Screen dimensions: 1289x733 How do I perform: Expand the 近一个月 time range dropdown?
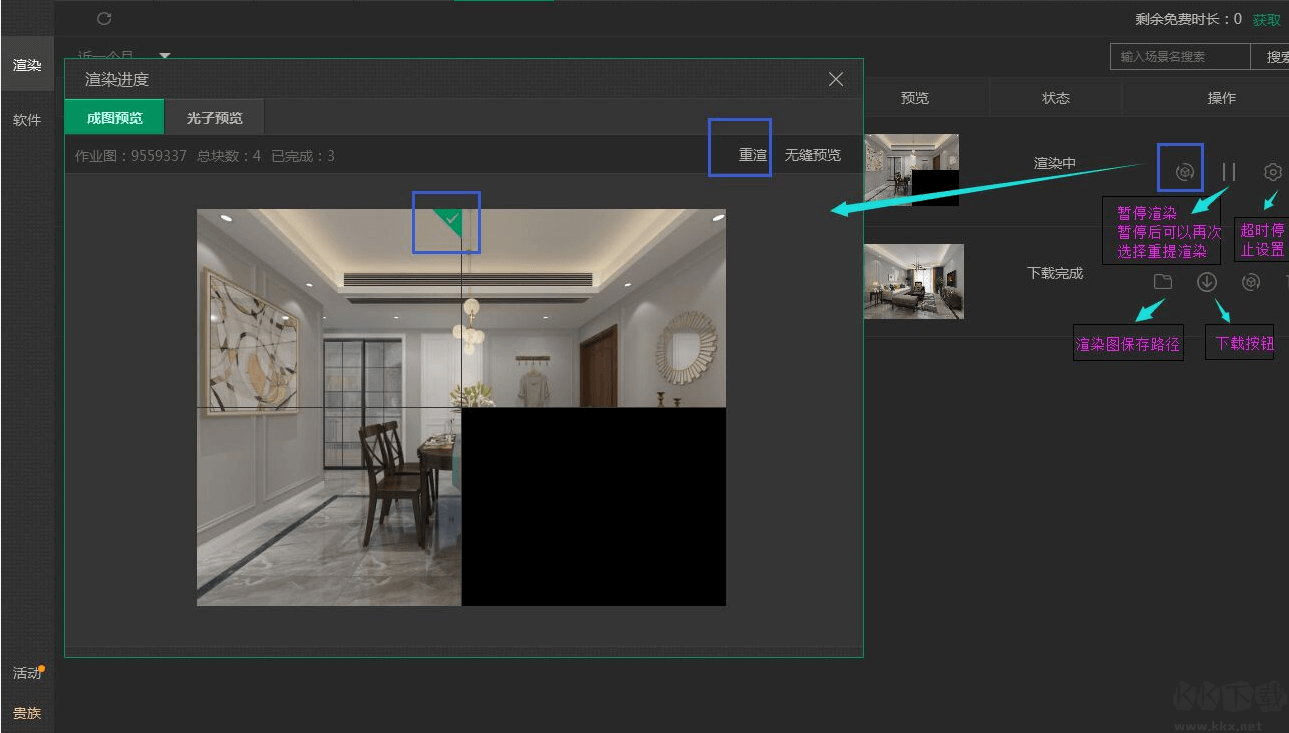[x=164, y=56]
